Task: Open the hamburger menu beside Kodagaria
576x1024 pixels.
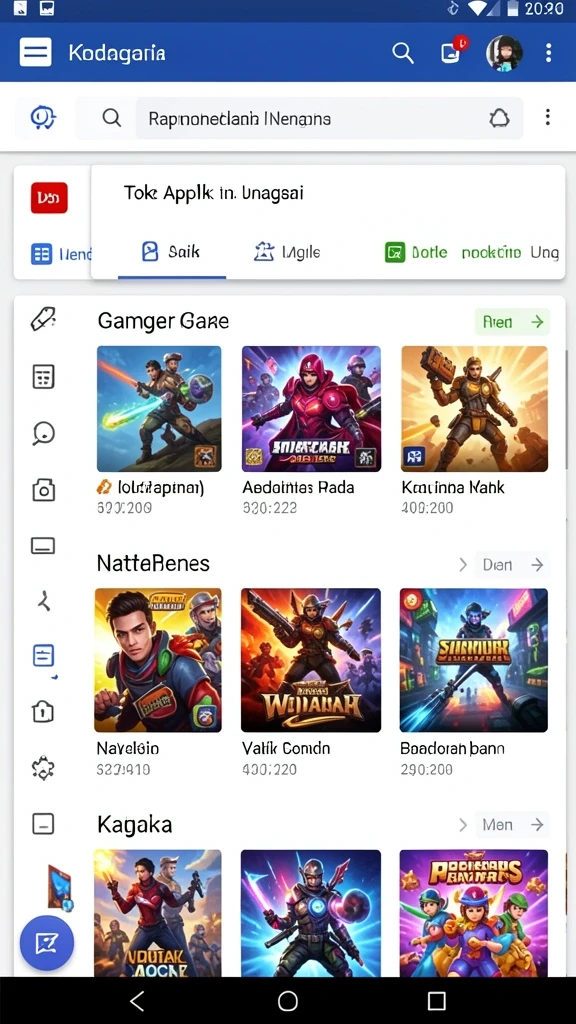Action: pos(35,52)
